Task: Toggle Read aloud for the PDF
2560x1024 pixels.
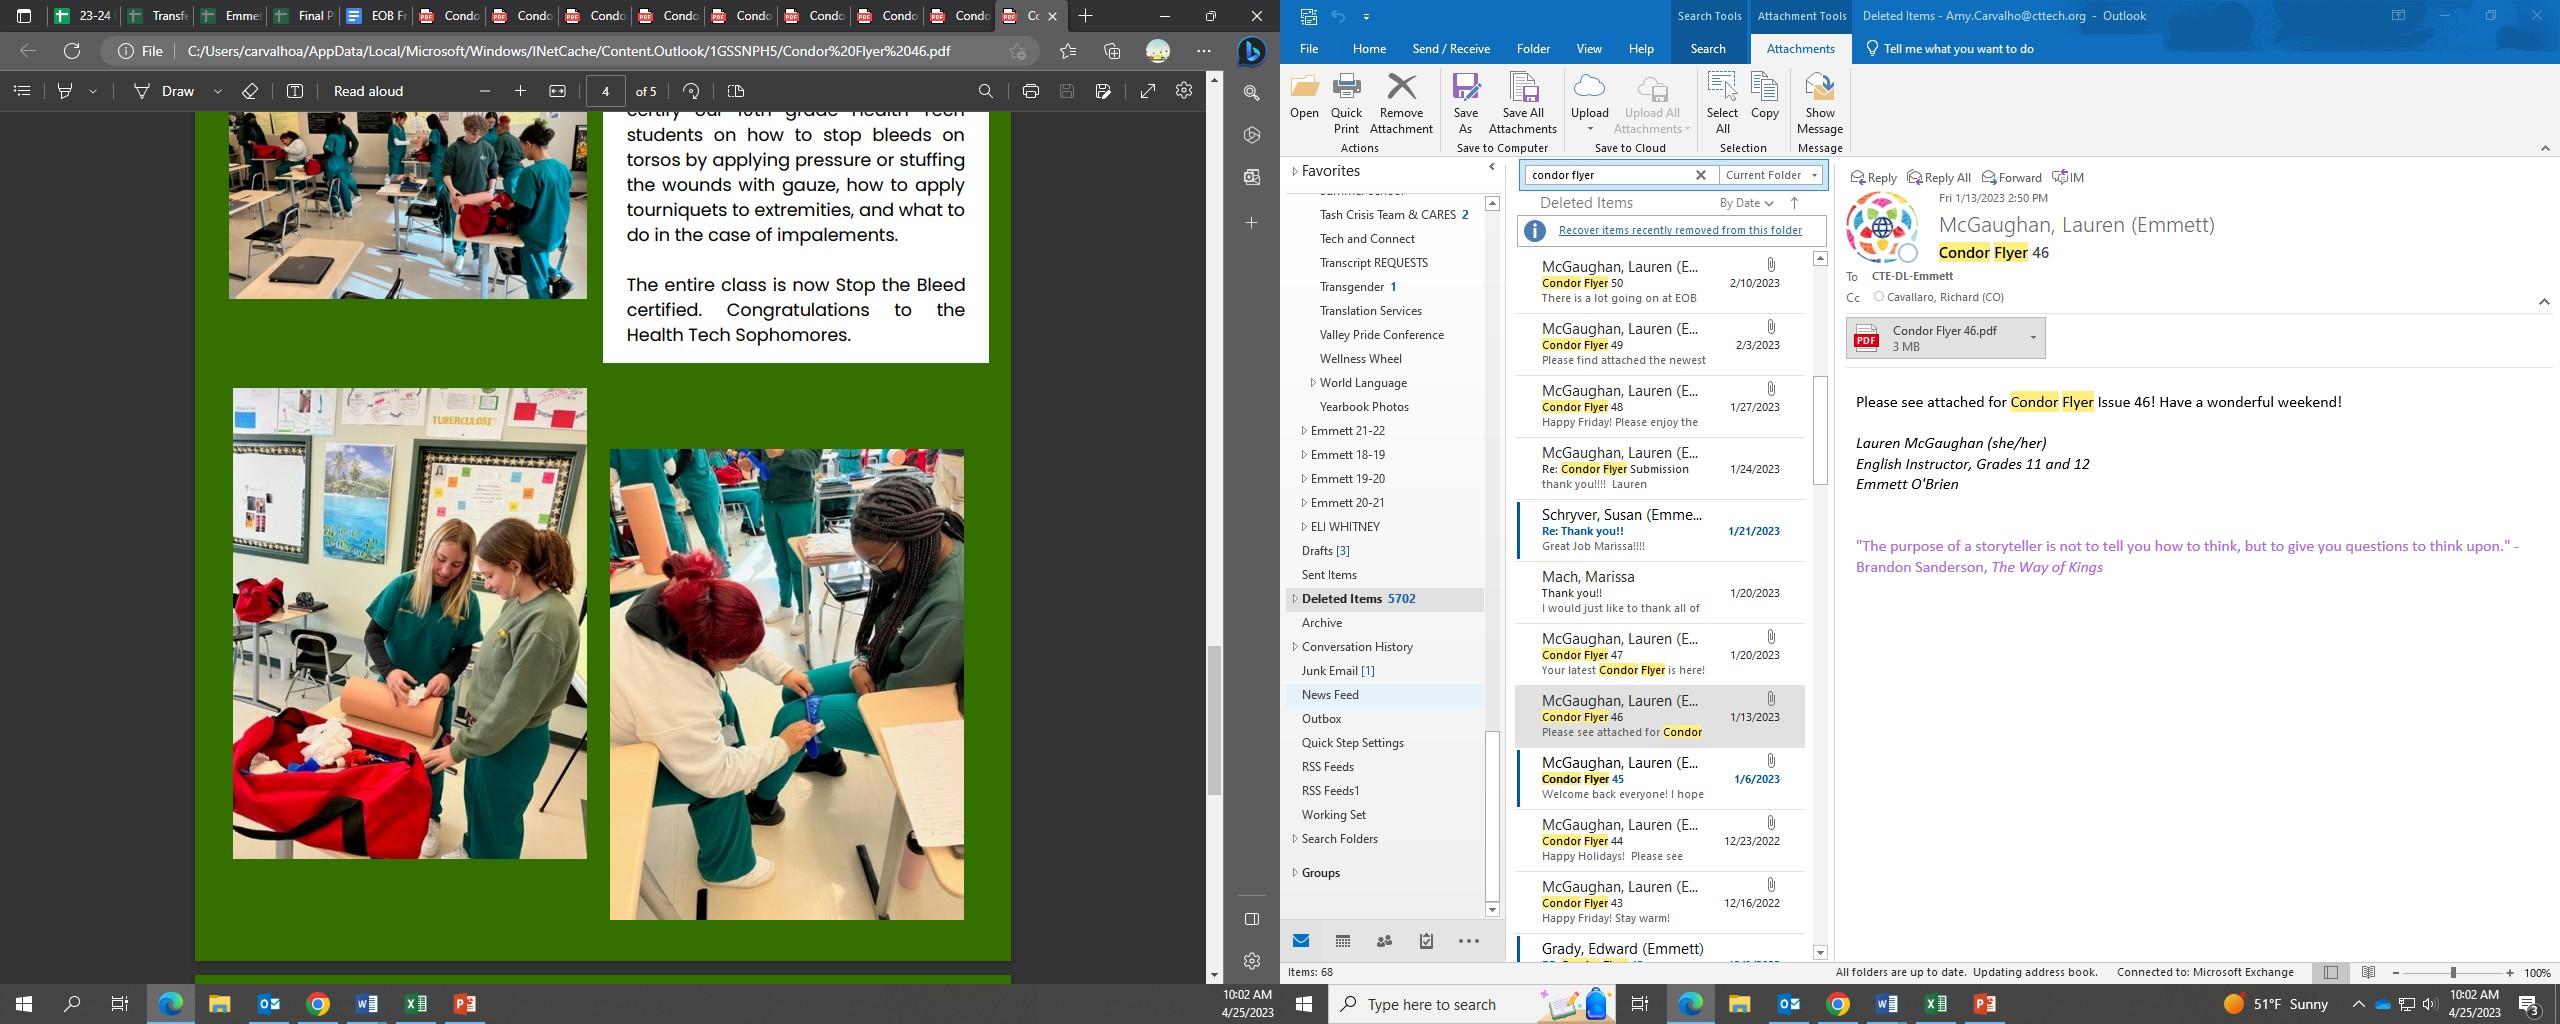Action: 368,91
